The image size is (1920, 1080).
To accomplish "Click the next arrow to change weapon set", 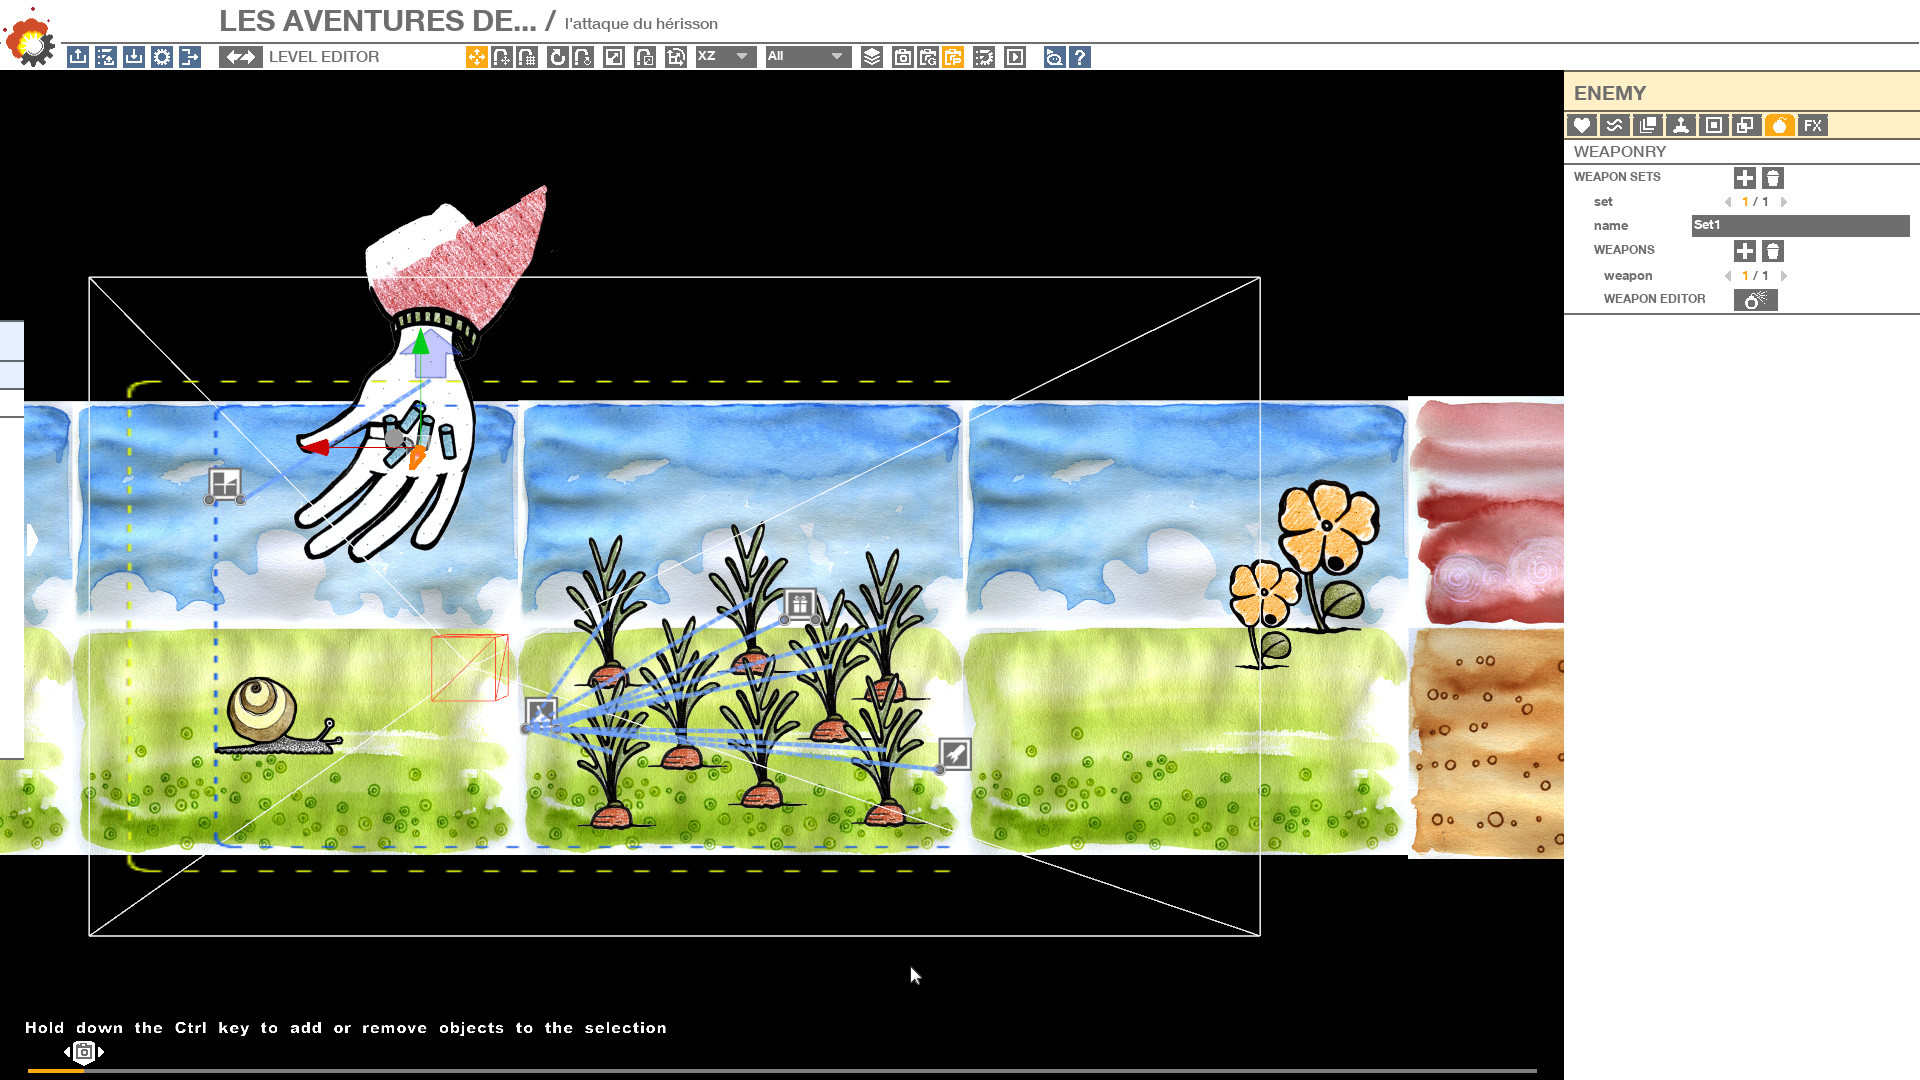I will 1784,202.
